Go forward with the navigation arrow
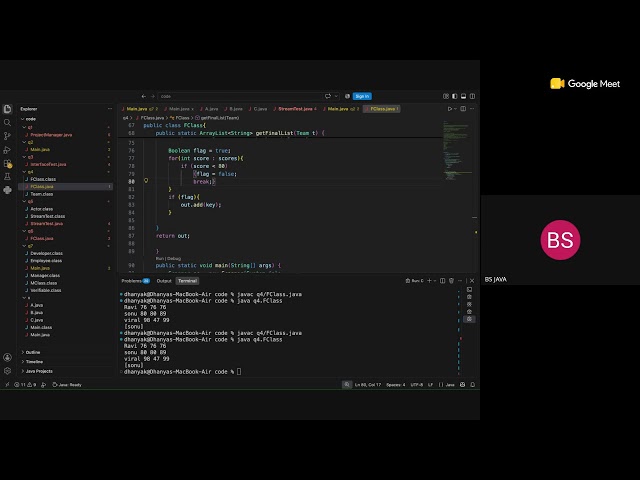 (x=153, y=96)
